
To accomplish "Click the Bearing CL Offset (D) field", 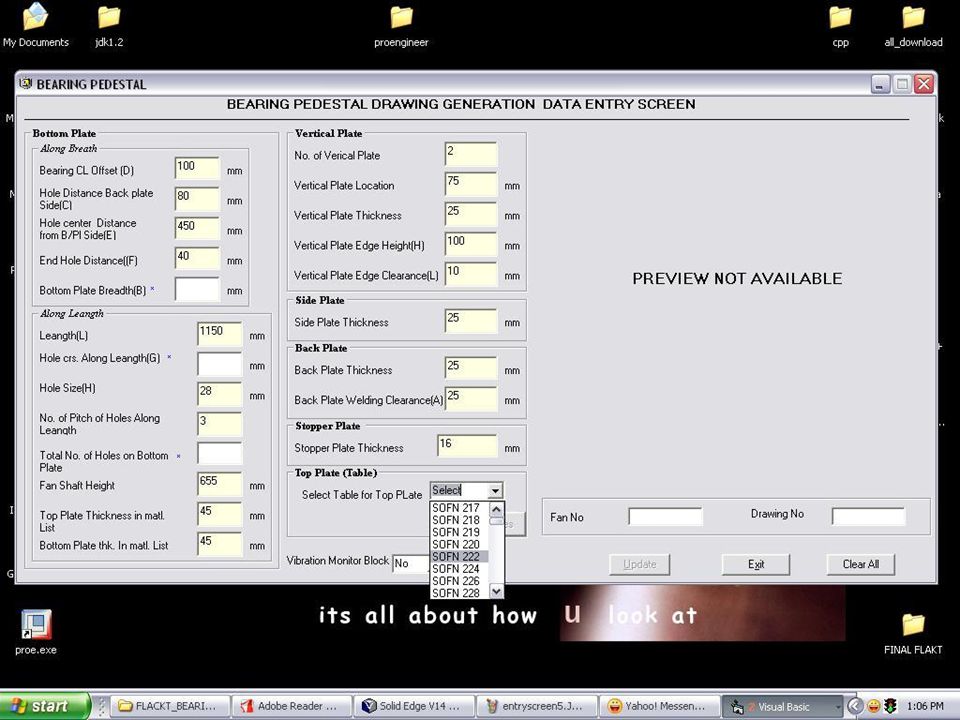I will tap(197, 168).
